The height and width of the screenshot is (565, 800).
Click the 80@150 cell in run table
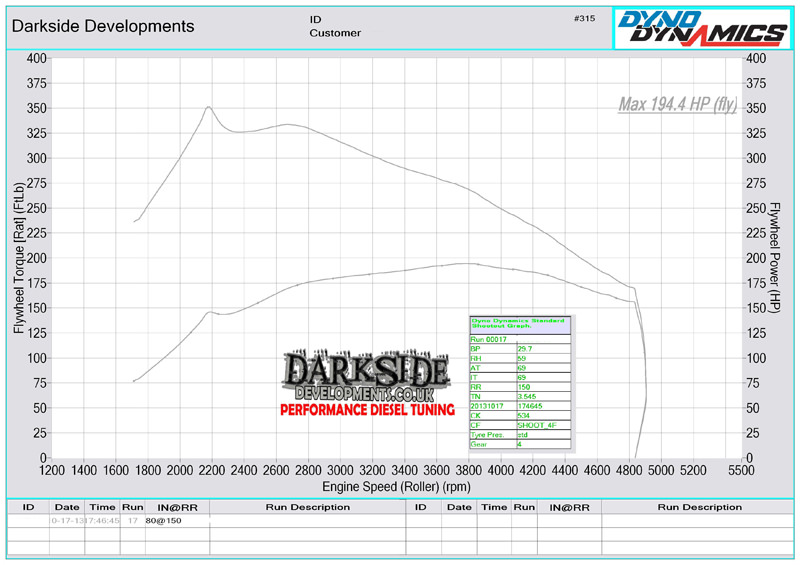point(163,521)
